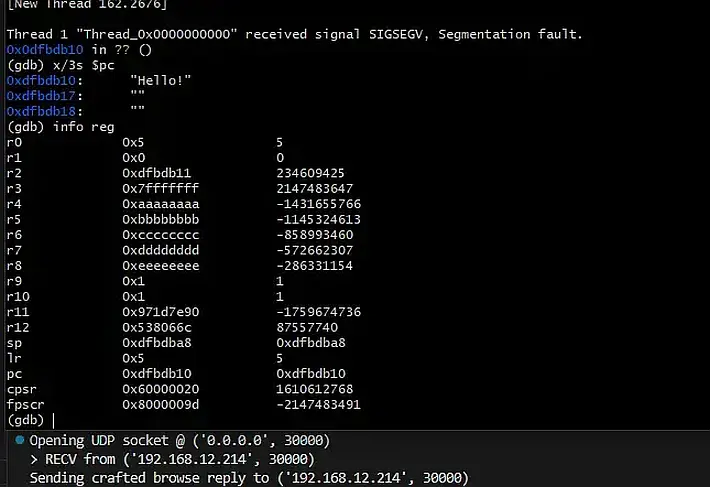
Task: Click the blue 0xdfbdb18 memory address
Action: coord(41,111)
